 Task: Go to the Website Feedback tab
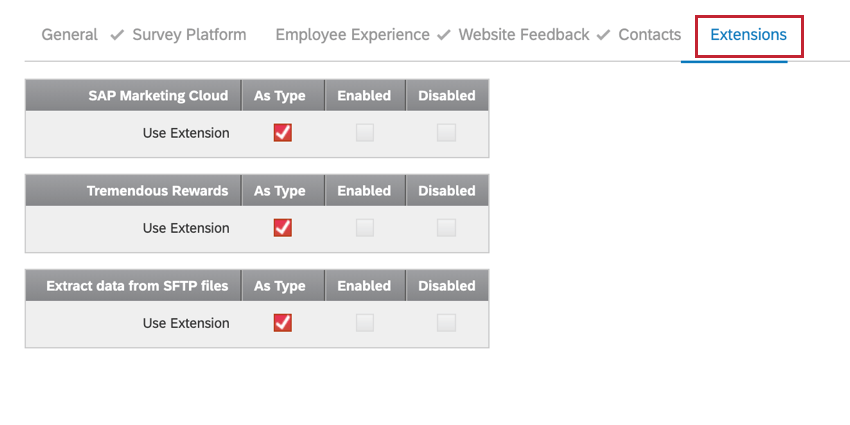[523, 35]
